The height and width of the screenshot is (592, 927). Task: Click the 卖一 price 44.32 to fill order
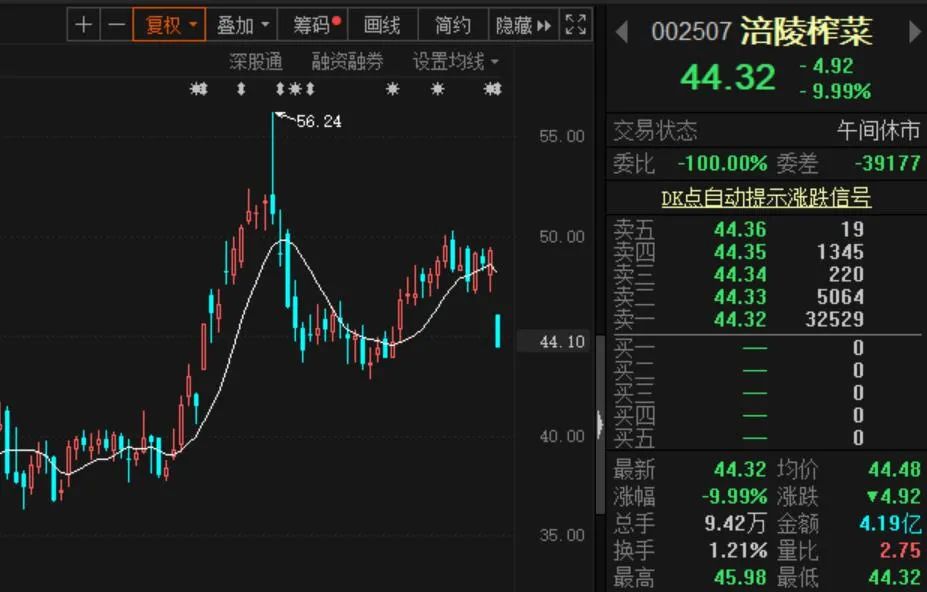[x=737, y=319]
